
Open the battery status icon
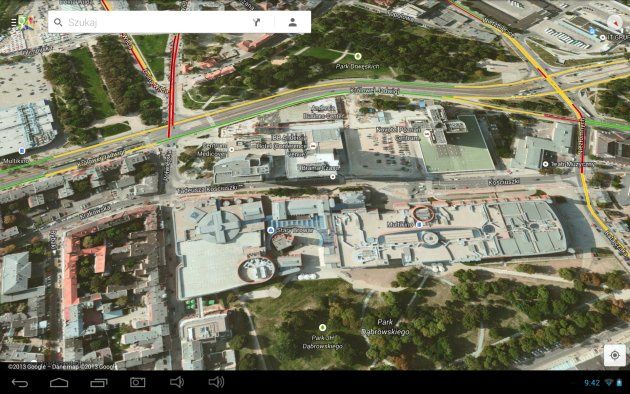tap(619, 383)
